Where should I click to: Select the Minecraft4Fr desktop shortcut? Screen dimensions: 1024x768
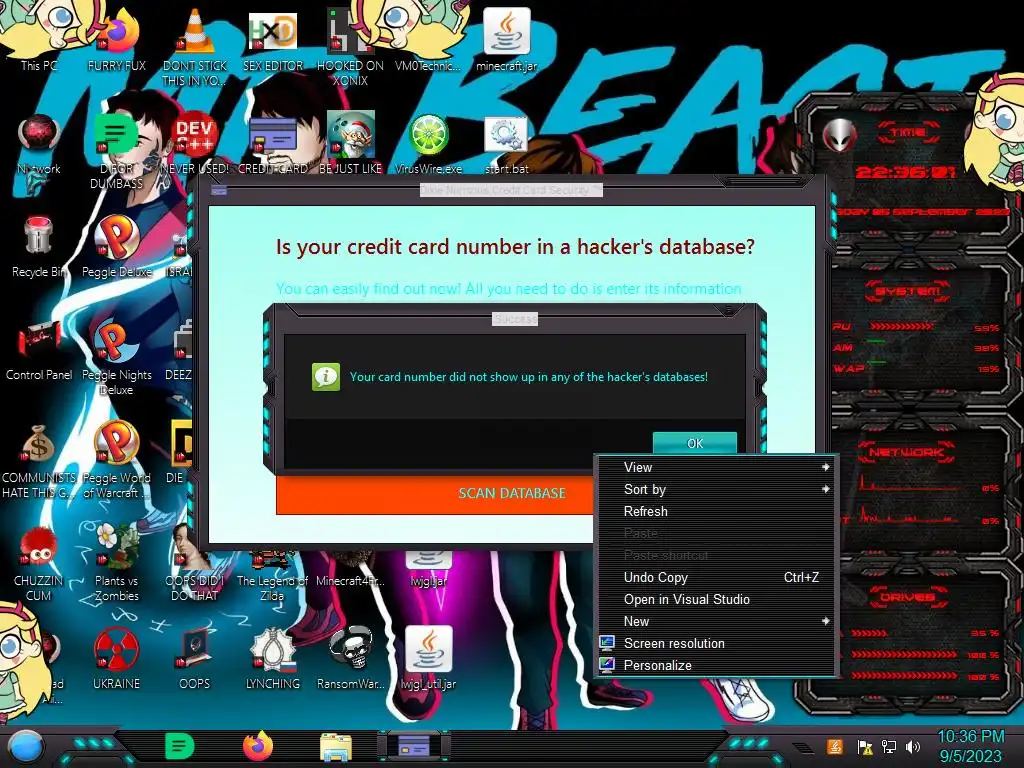pyautogui.click(x=351, y=569)
